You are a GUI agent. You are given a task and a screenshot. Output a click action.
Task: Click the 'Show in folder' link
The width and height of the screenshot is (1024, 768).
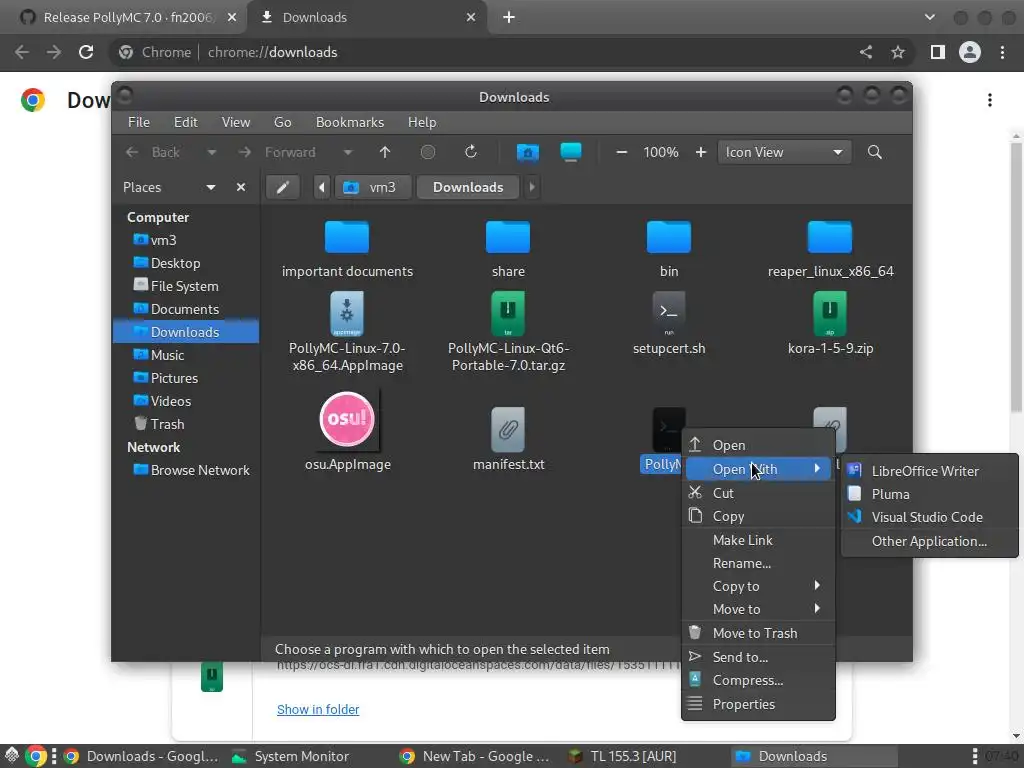click(318, 709)
